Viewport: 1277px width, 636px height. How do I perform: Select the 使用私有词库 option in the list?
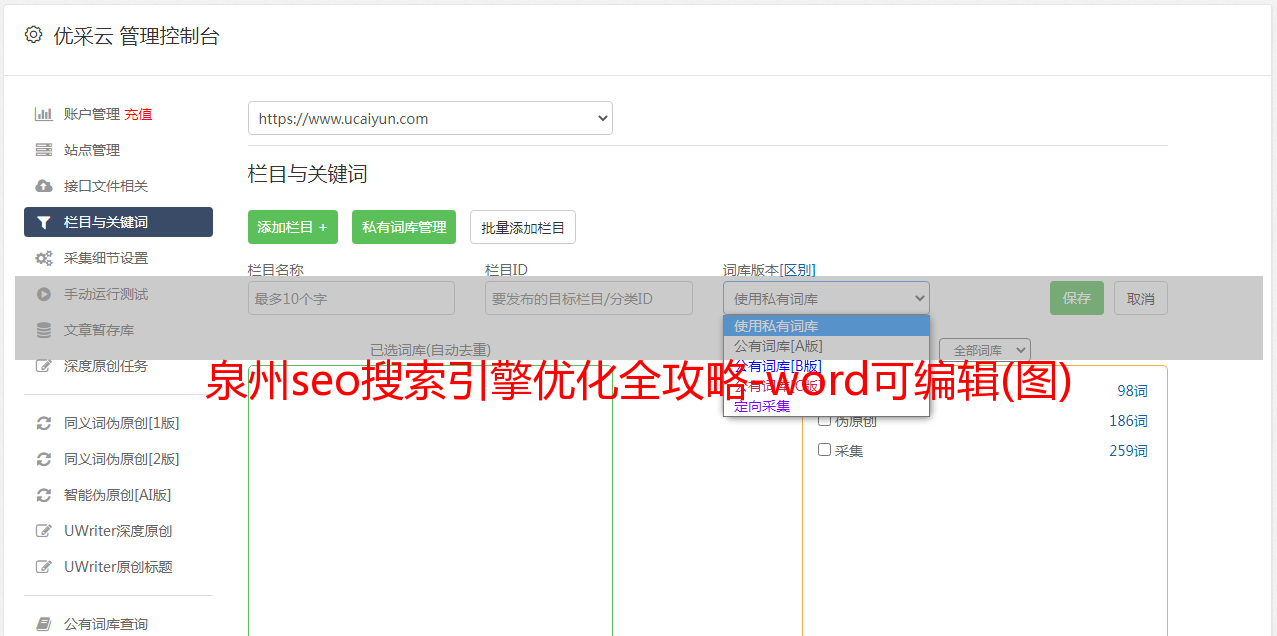point(826,326)
